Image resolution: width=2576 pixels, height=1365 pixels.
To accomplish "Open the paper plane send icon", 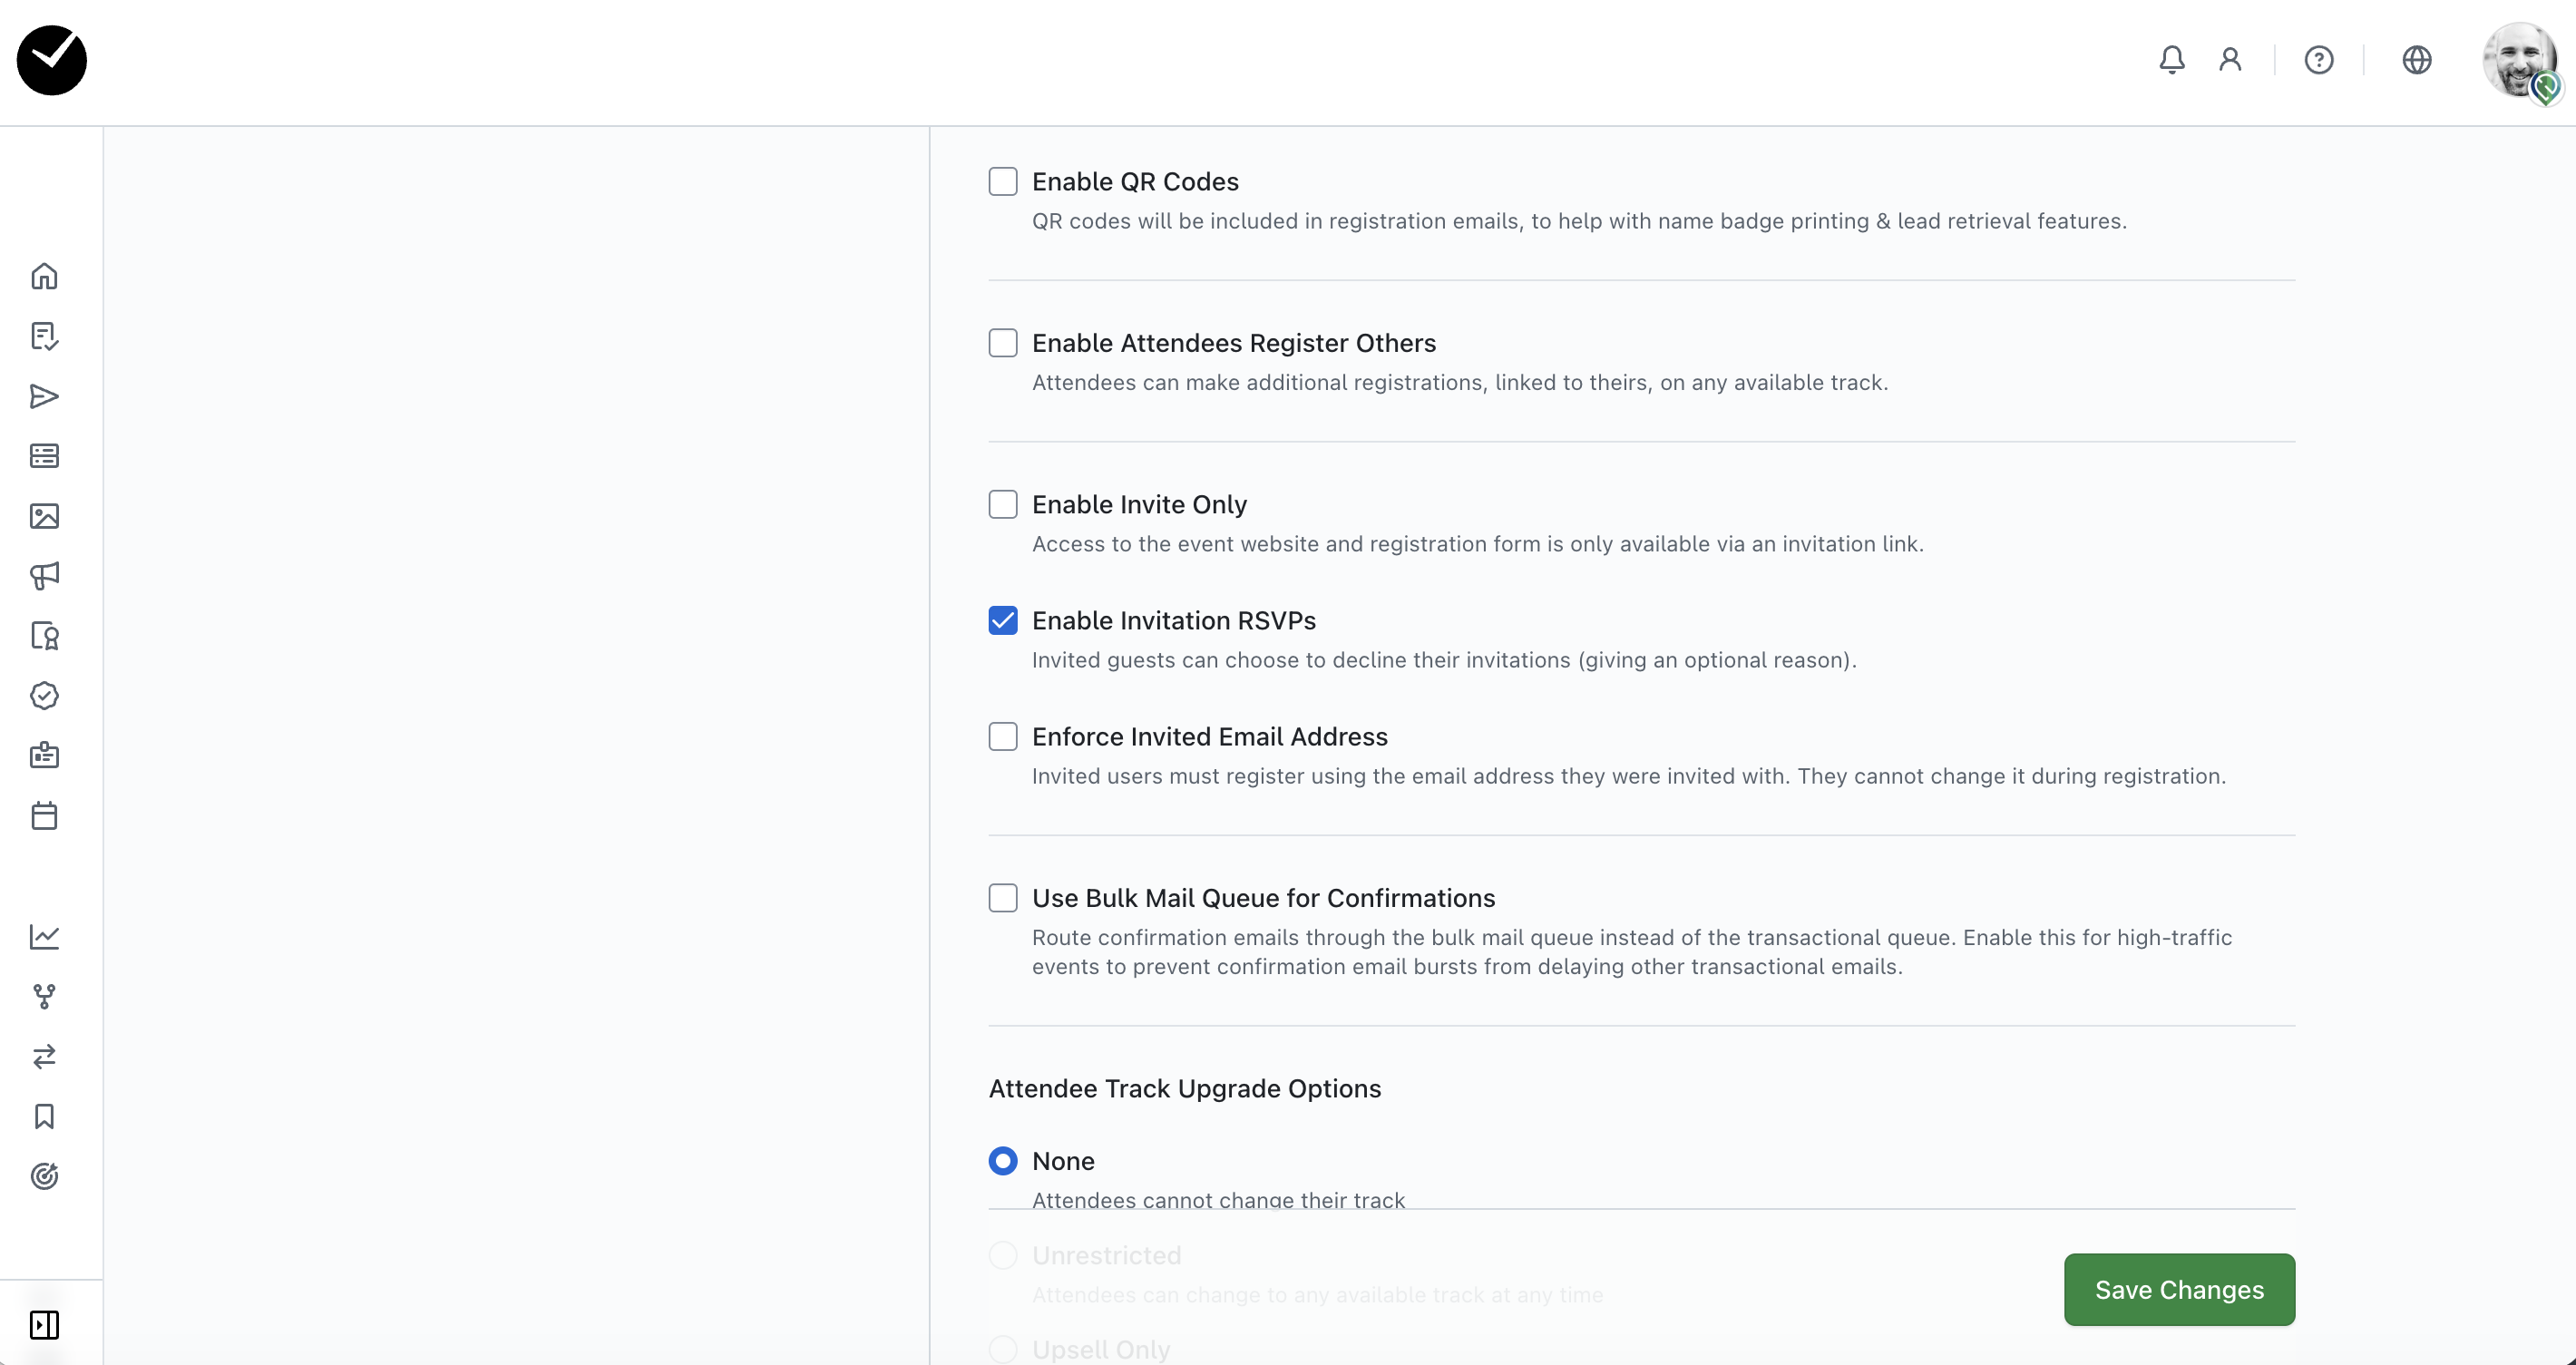I will click(44, 396).
